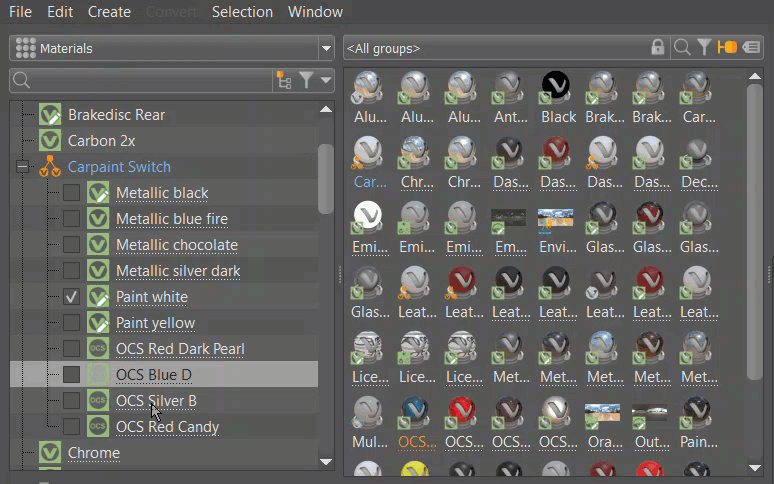Enable the Metallic chocolate checkbox

[71, 245]
